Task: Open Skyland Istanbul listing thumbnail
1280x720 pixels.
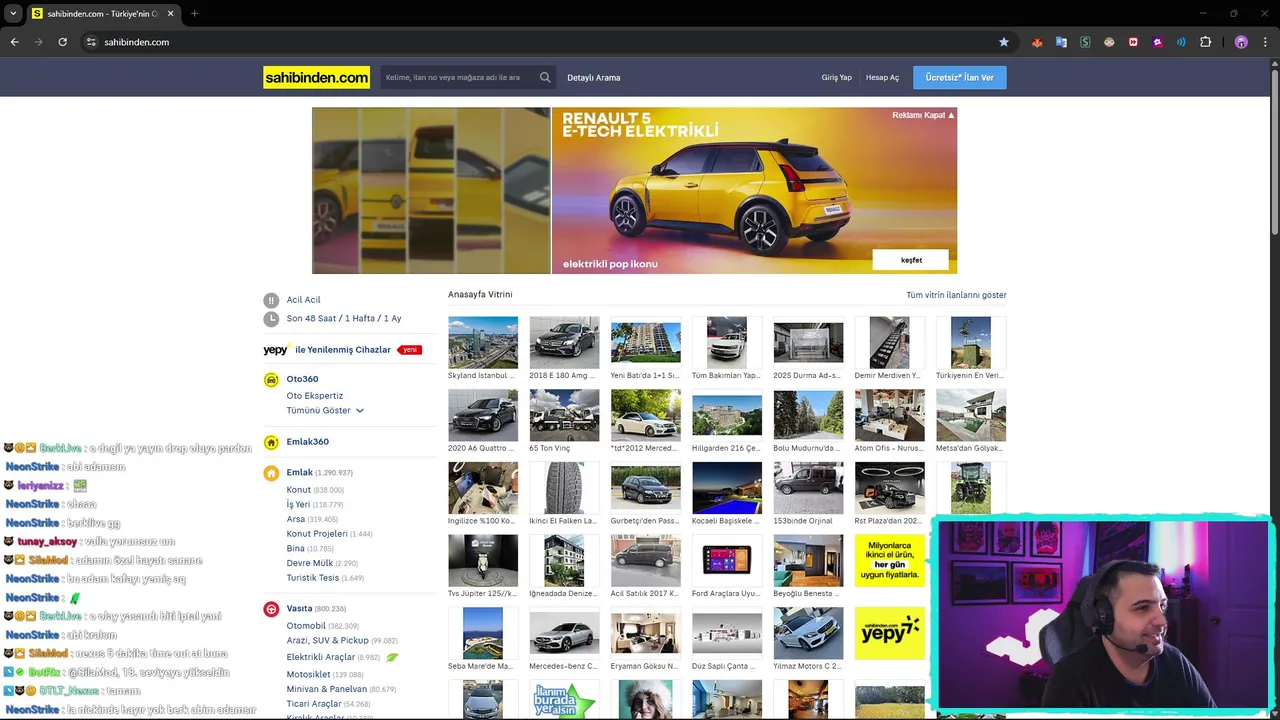Action: tap(483, 343)
